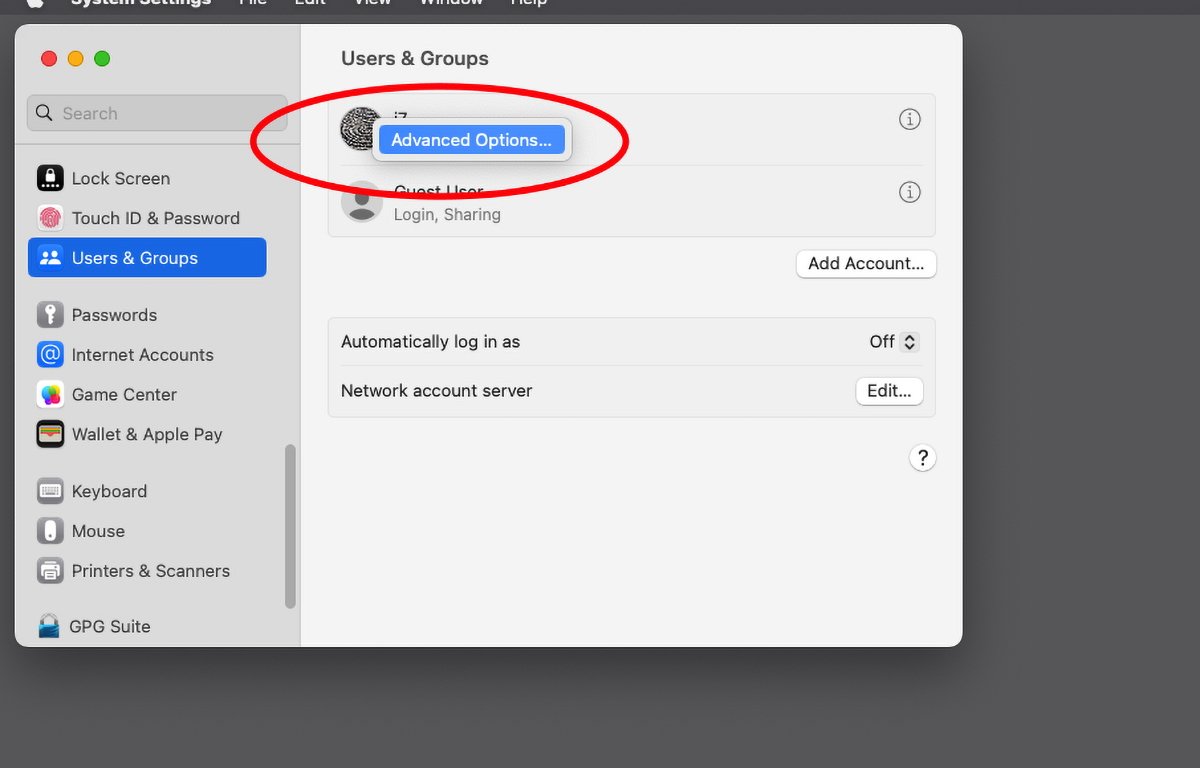The width and height of the screenshot is (1200, 768).
Task: Click the help question mark button
Action: (x=922, y=458)
